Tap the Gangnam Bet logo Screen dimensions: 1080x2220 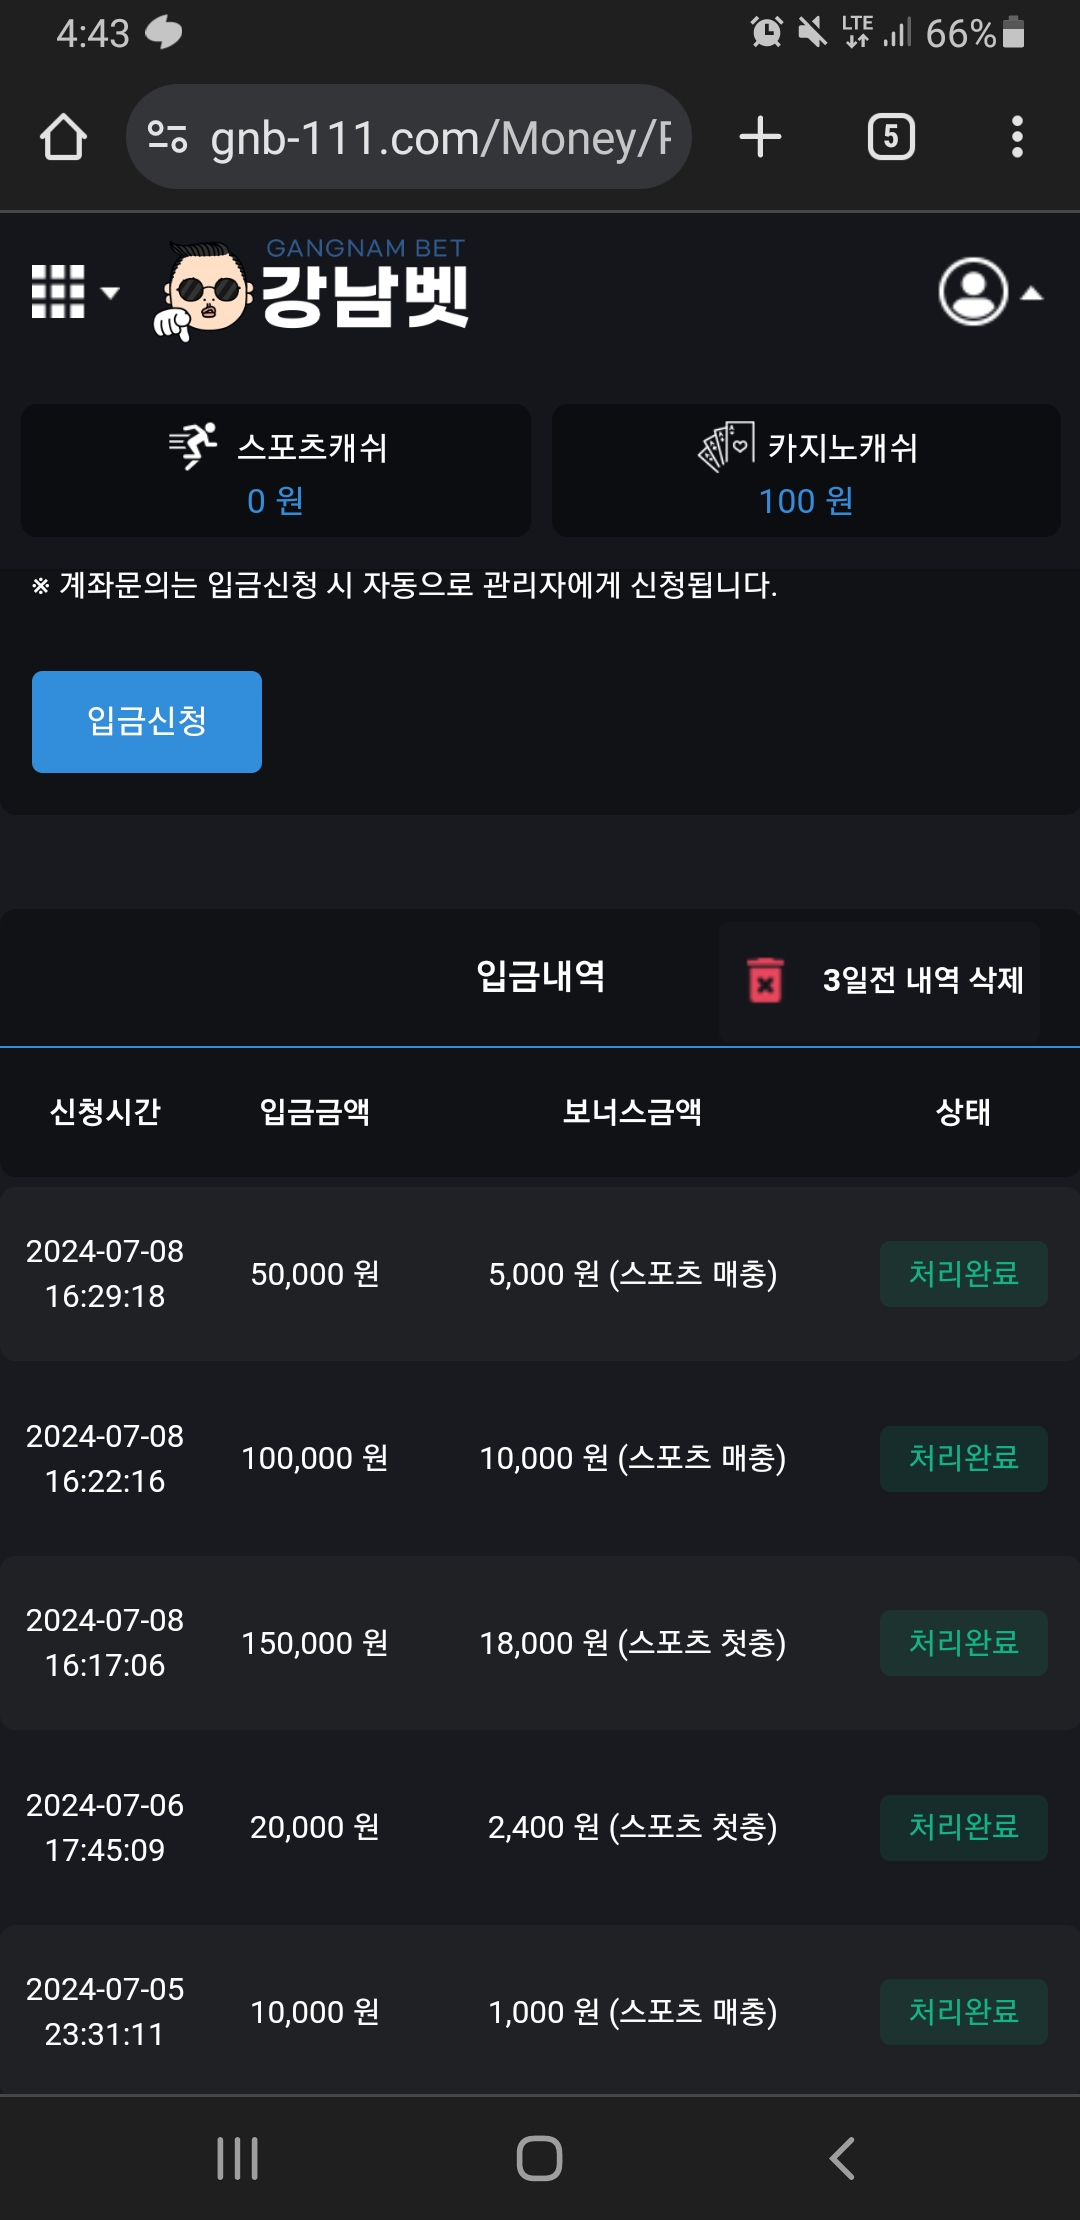click(x=312, y=290)
